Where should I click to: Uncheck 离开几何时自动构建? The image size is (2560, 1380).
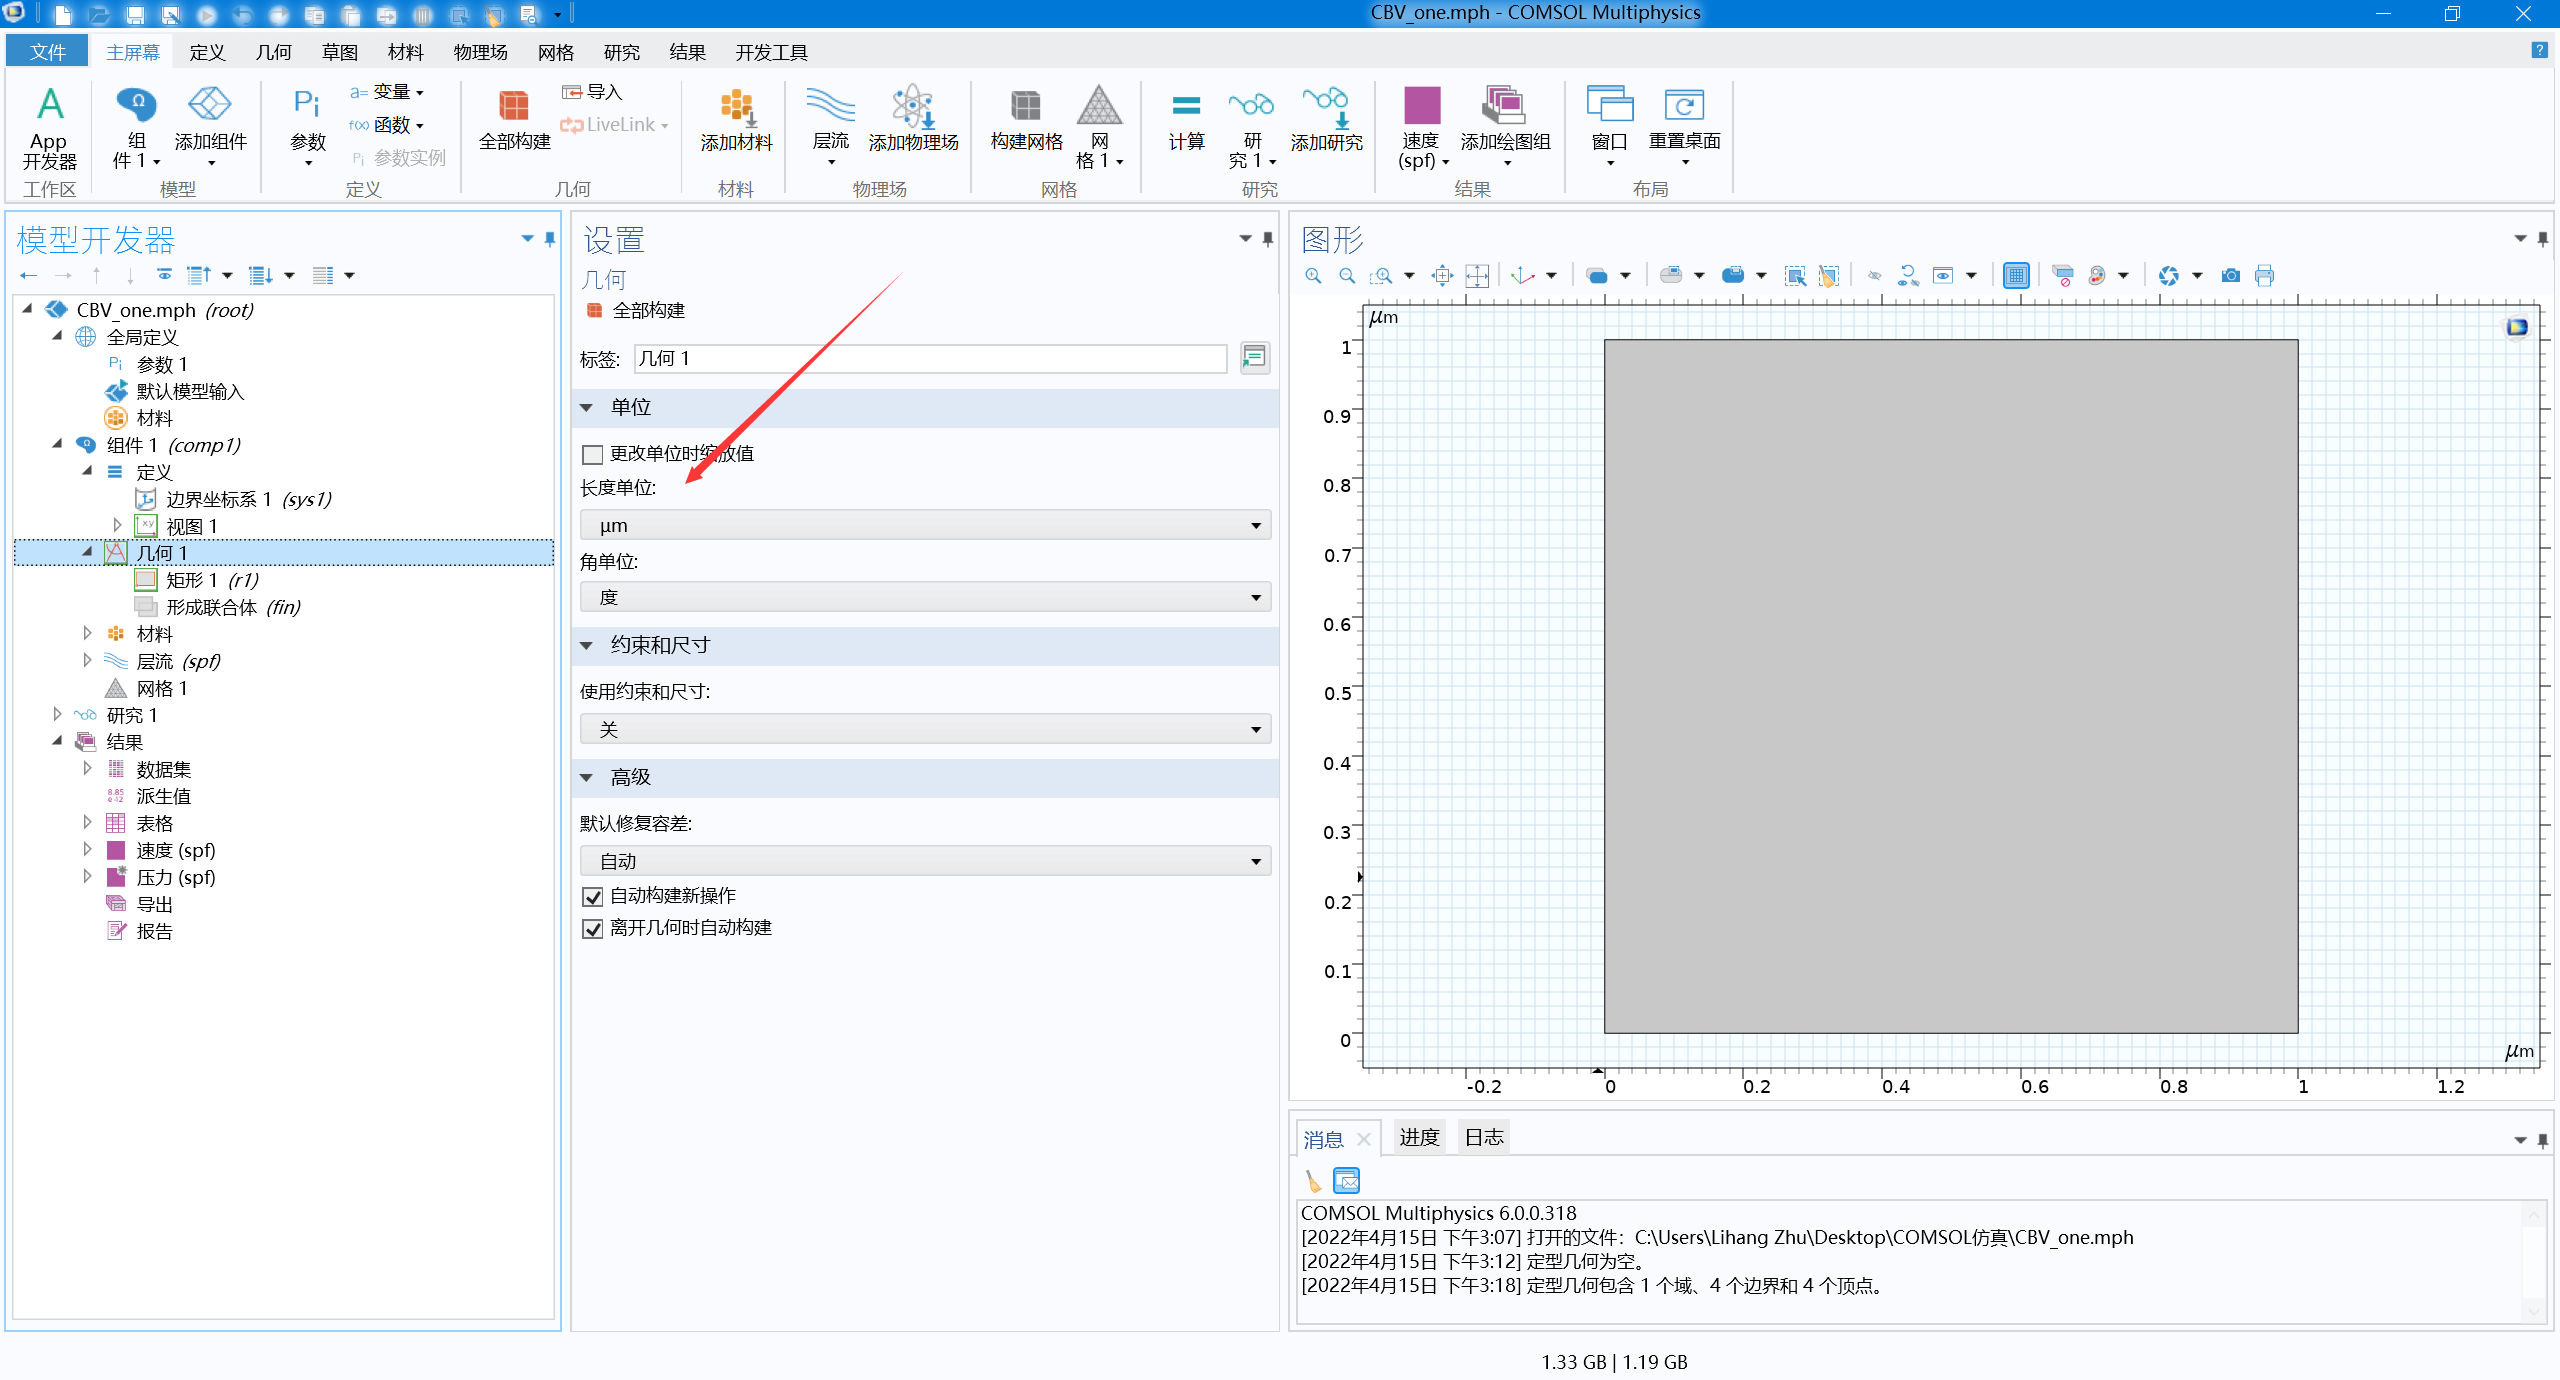[591, 928]
